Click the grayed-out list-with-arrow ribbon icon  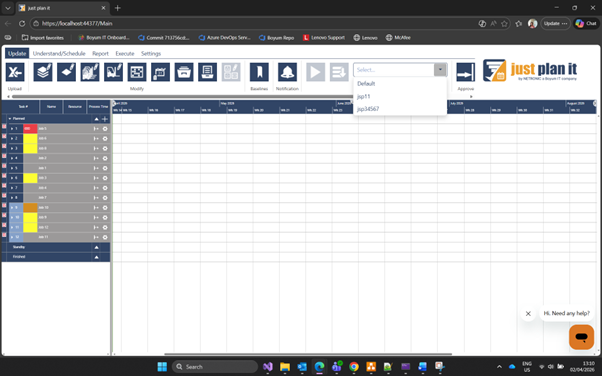click(x=339, y=72)
